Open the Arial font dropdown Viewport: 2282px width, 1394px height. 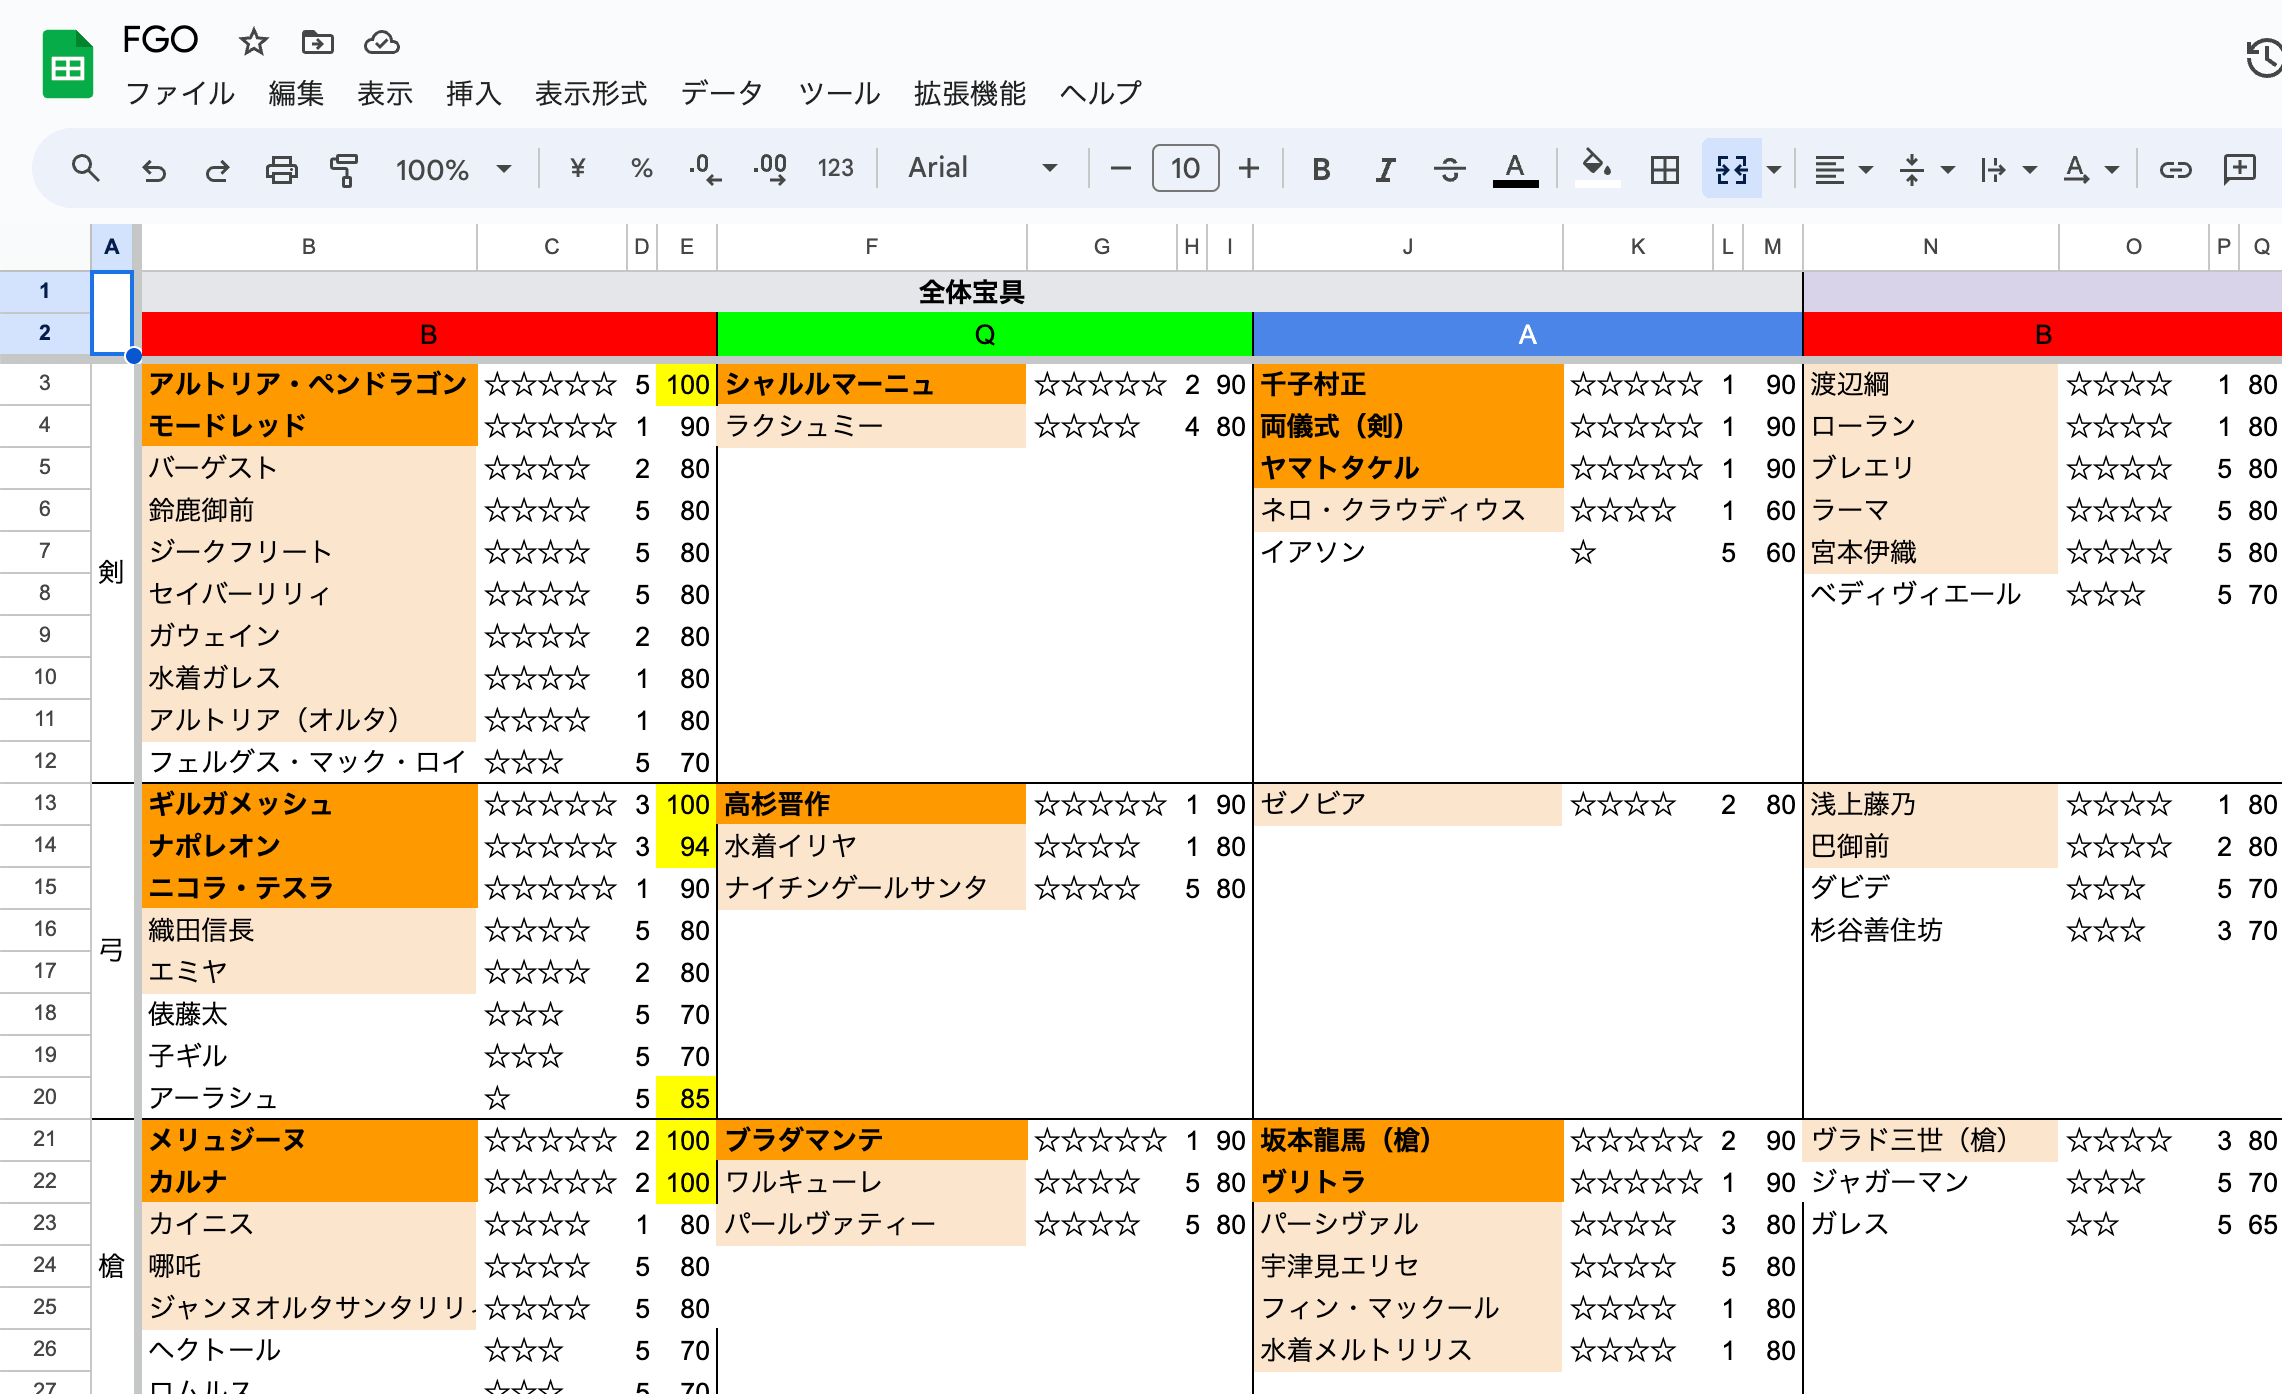pyautogui.click(x=982, y=168)
